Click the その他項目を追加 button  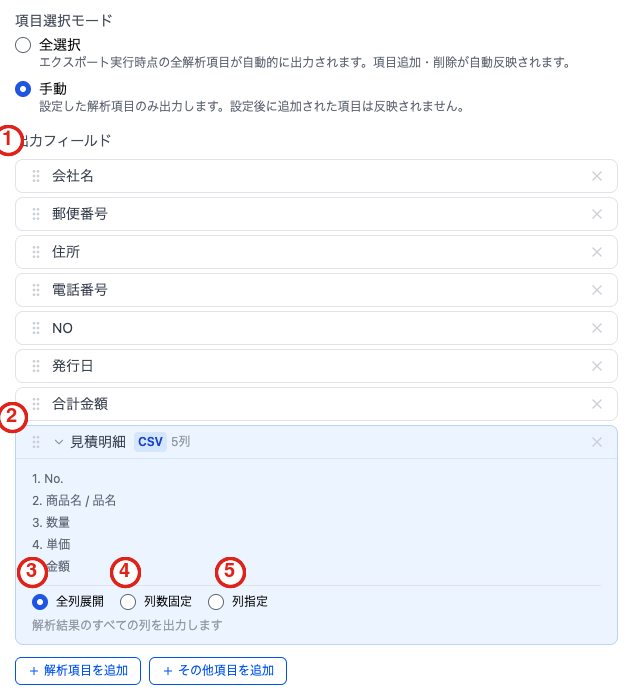click(x=218, y=671)
